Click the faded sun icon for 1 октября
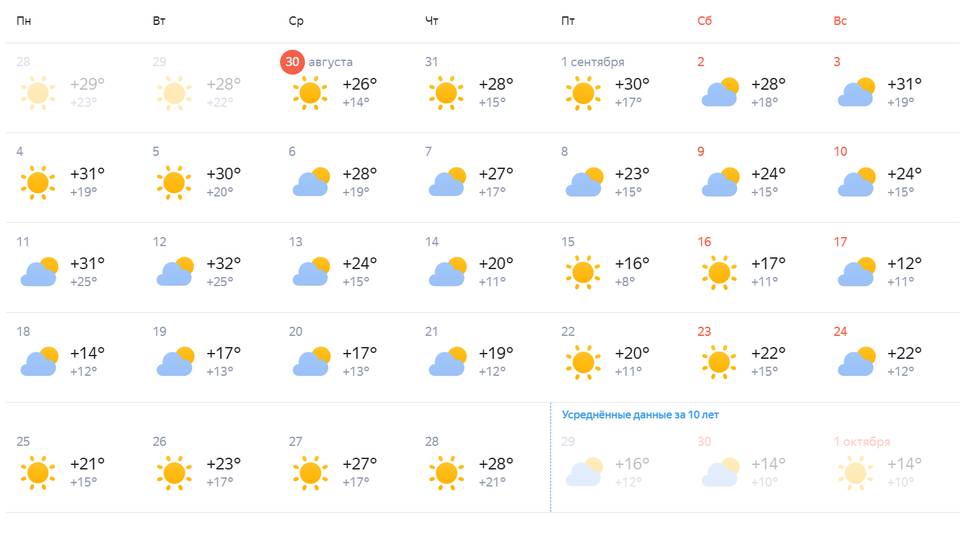This screenshot has height=533, width=960. pos(854,472)
